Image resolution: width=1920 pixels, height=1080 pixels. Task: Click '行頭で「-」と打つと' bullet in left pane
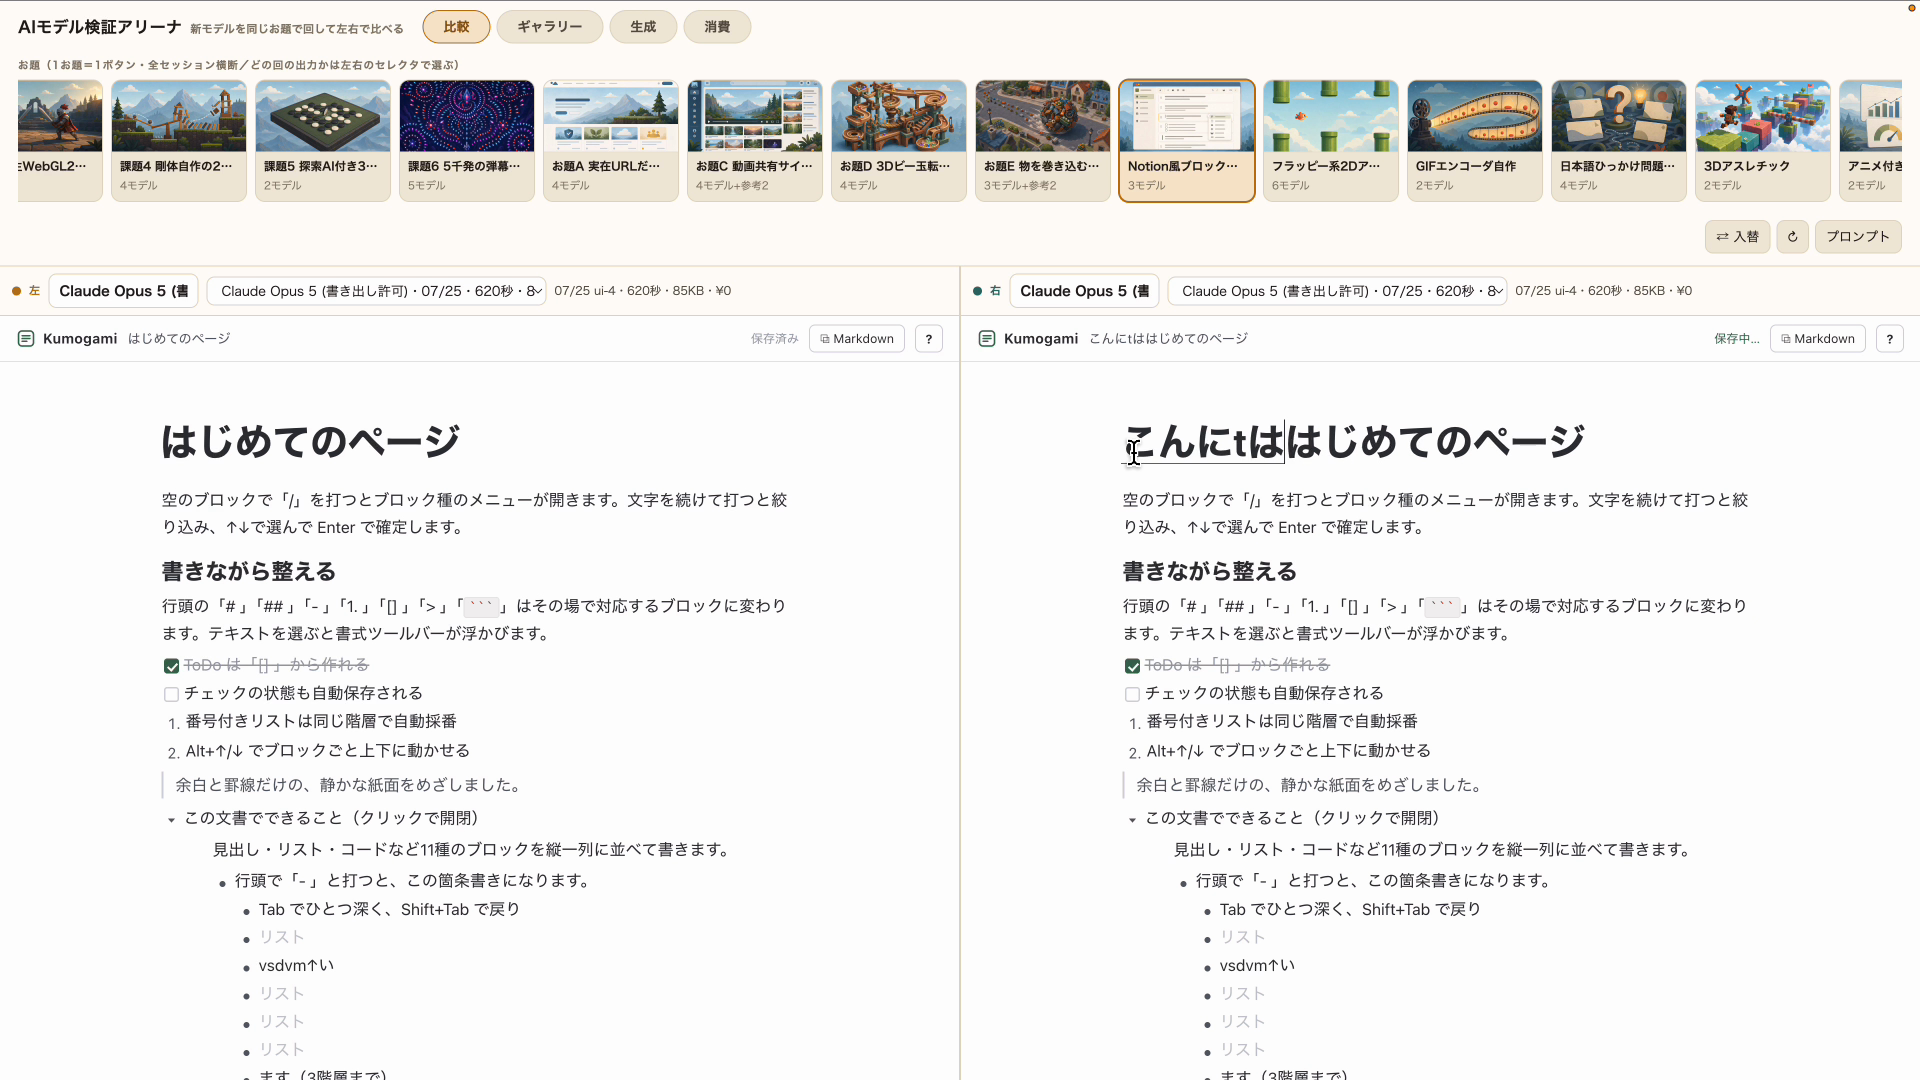(414, 880)
